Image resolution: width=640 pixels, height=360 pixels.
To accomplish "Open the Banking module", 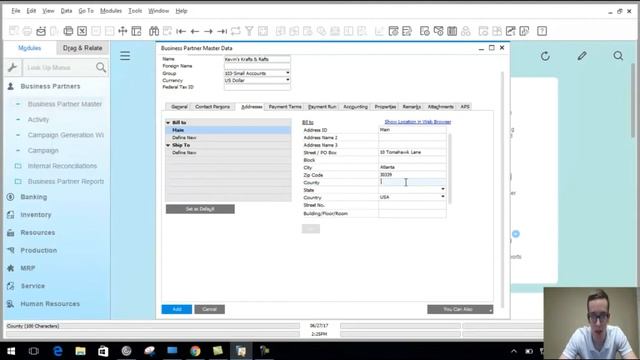I will click(x=33, y=197).
